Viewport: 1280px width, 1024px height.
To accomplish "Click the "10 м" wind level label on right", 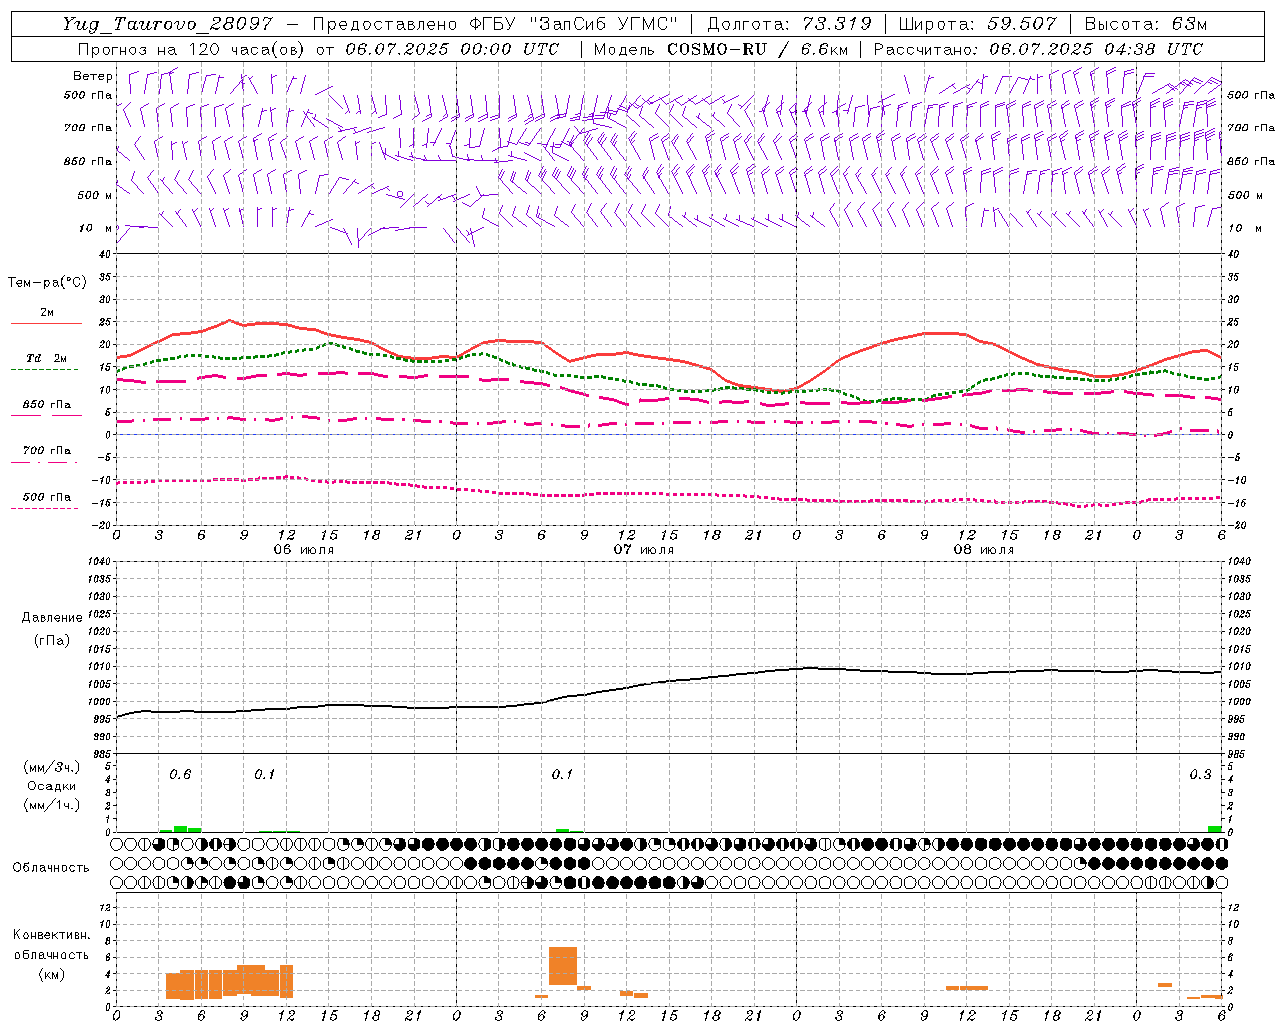I will coord(1244,228).
